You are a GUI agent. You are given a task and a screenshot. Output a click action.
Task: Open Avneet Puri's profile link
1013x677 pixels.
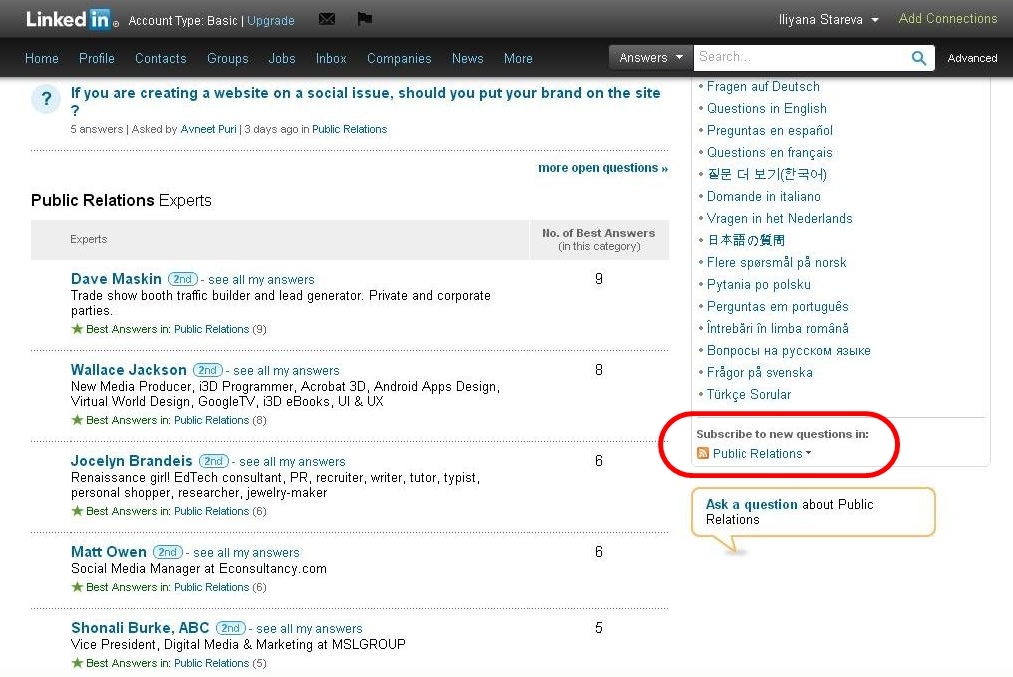(x=209, y=129)
